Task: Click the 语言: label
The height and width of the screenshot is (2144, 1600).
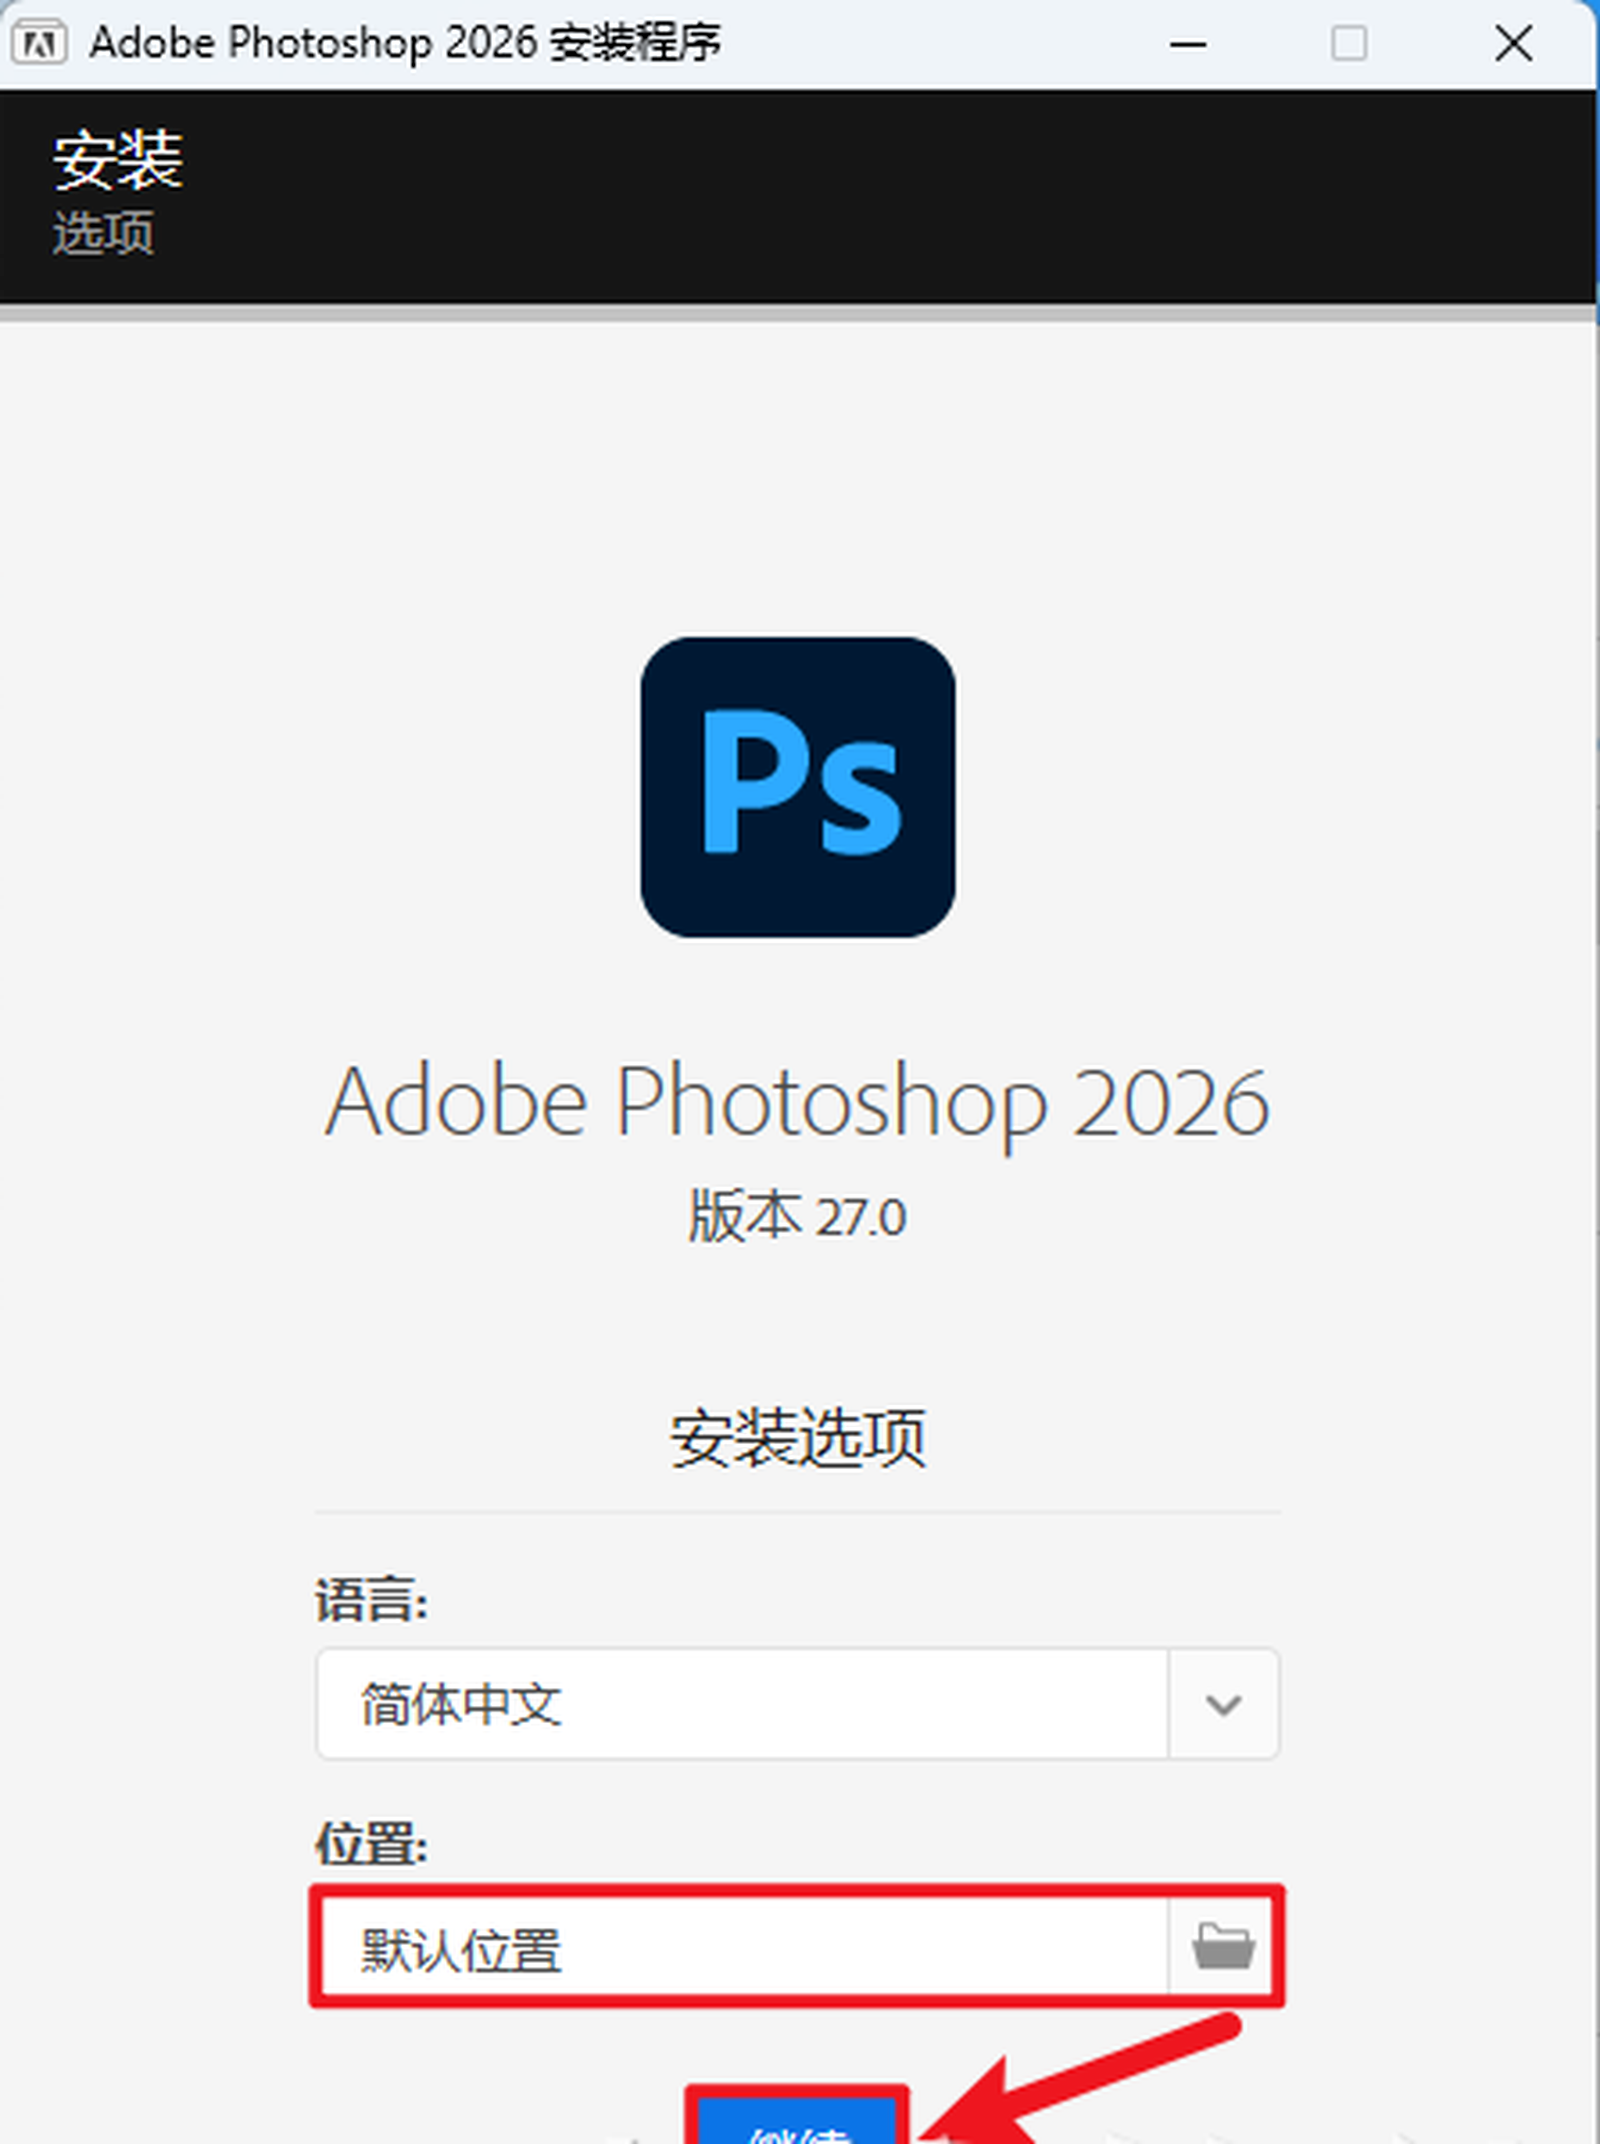Action: [371, 1599]
